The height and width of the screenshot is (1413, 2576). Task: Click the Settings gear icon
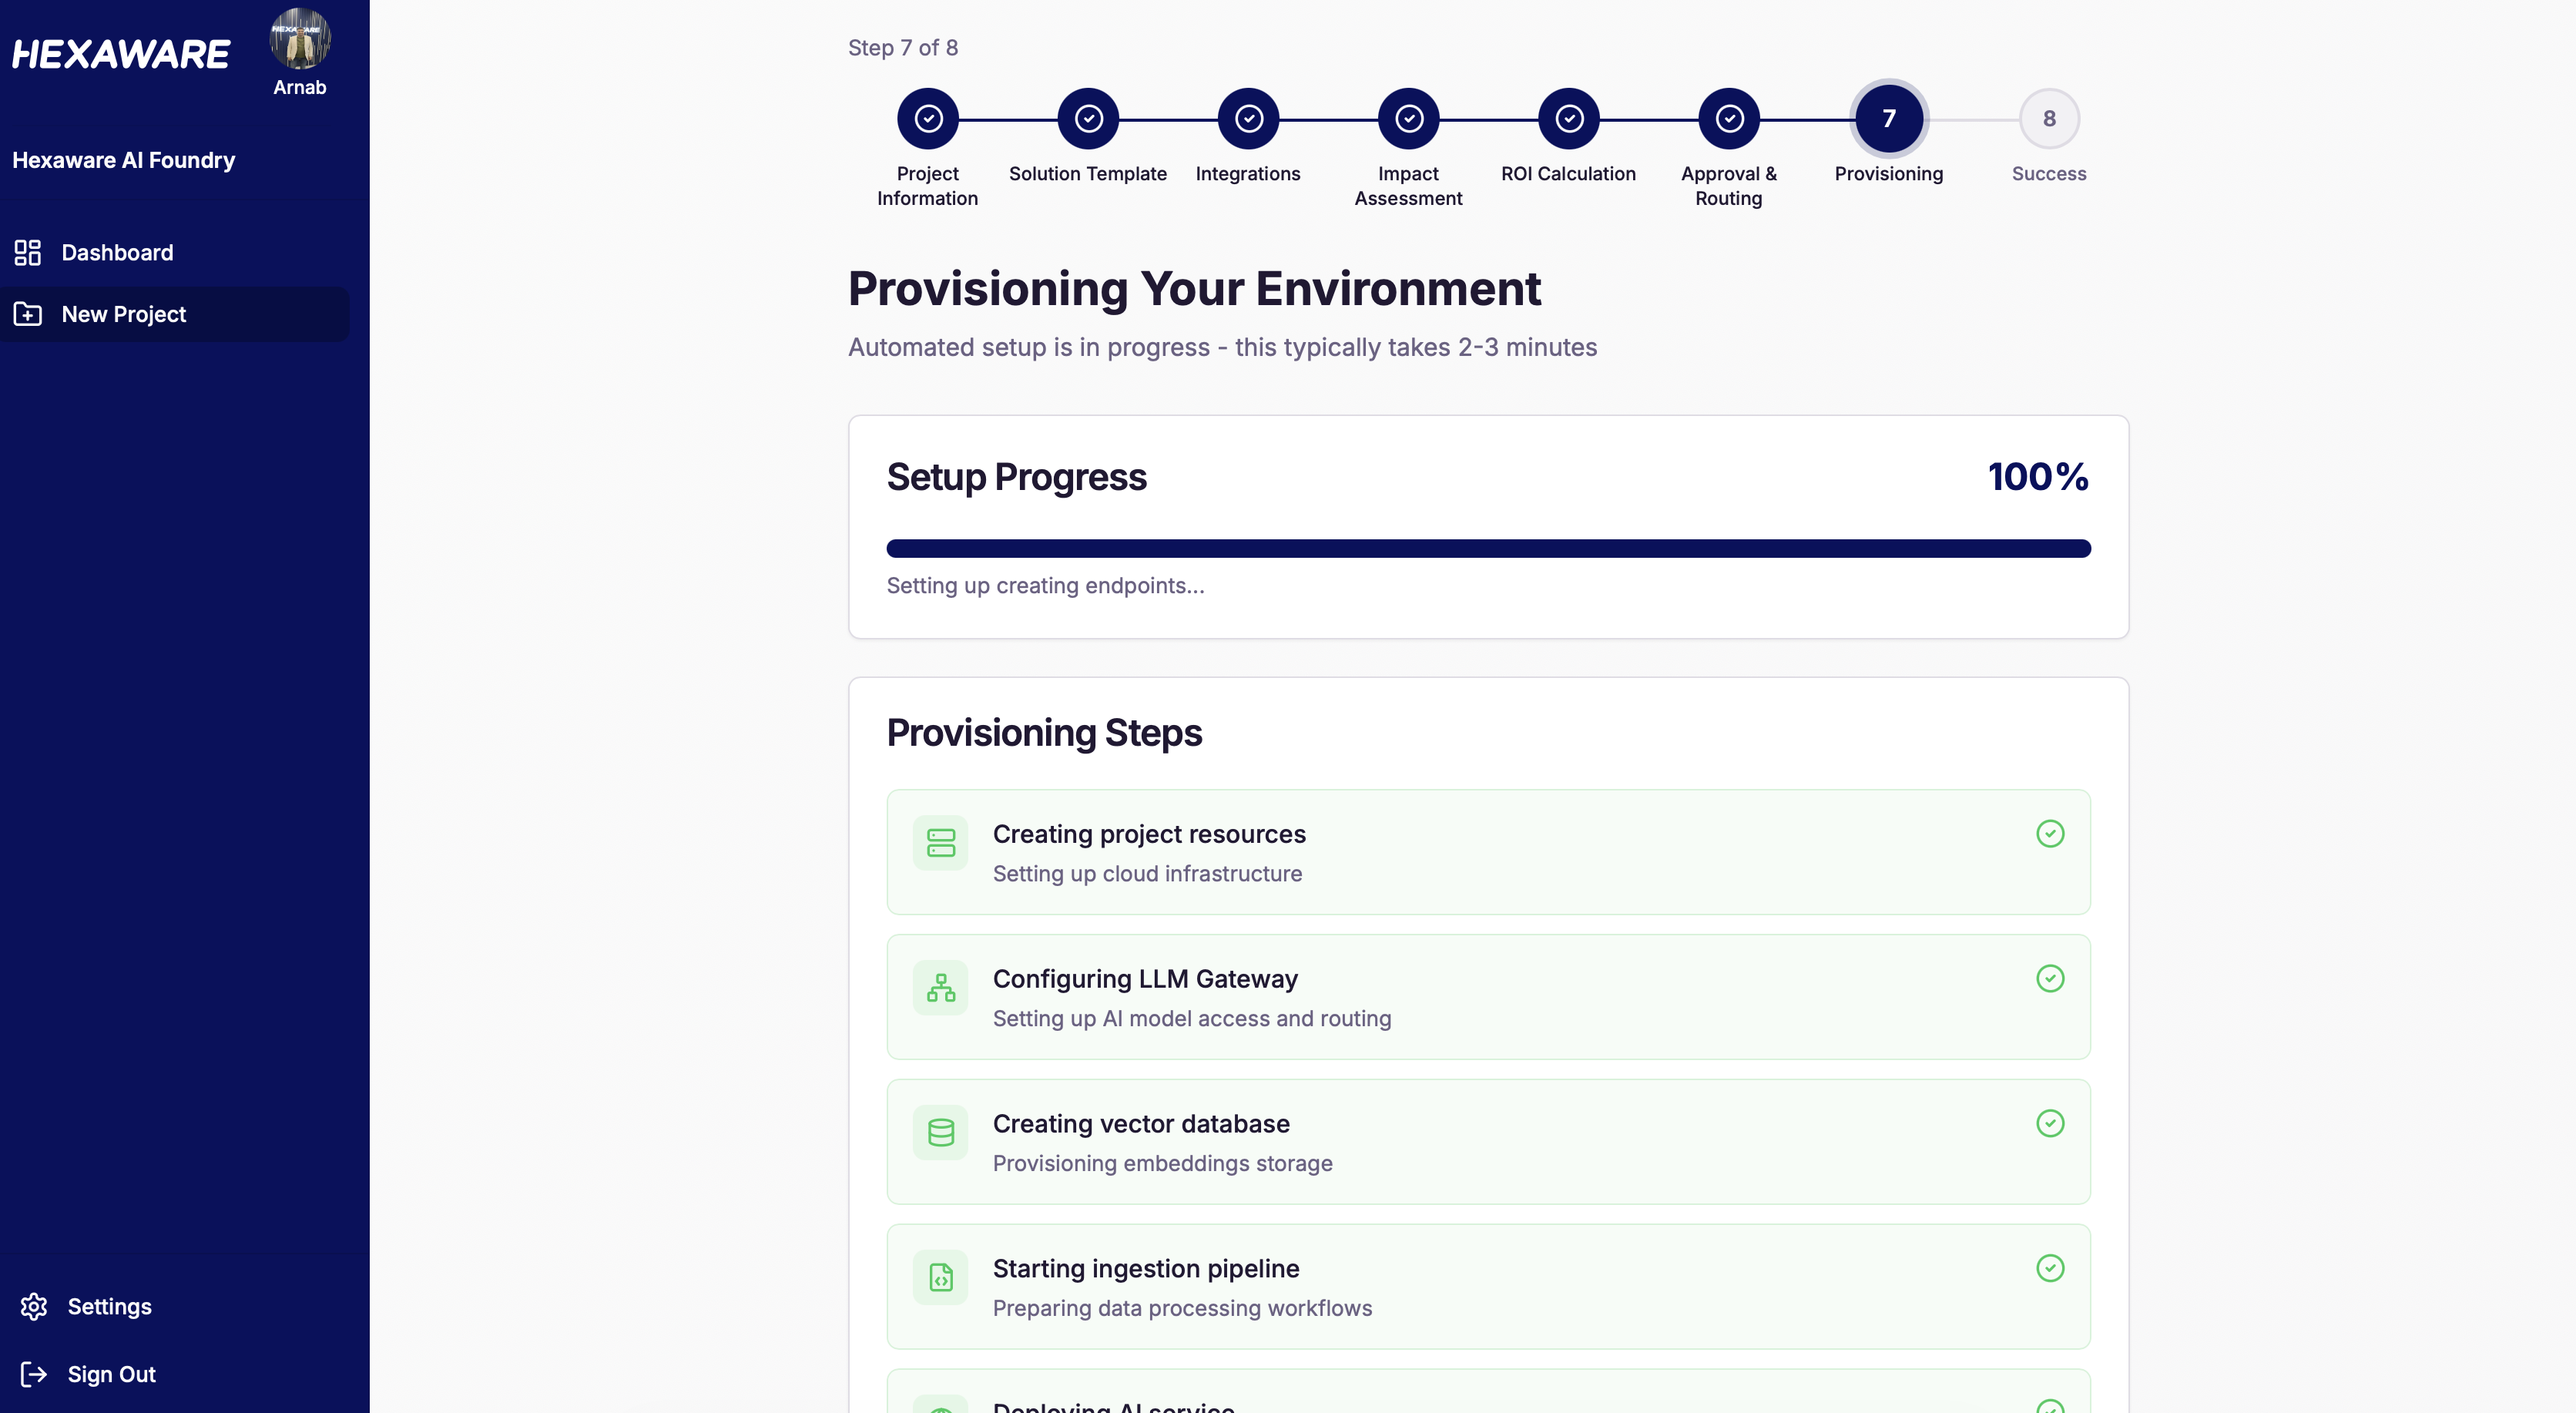35,1306
